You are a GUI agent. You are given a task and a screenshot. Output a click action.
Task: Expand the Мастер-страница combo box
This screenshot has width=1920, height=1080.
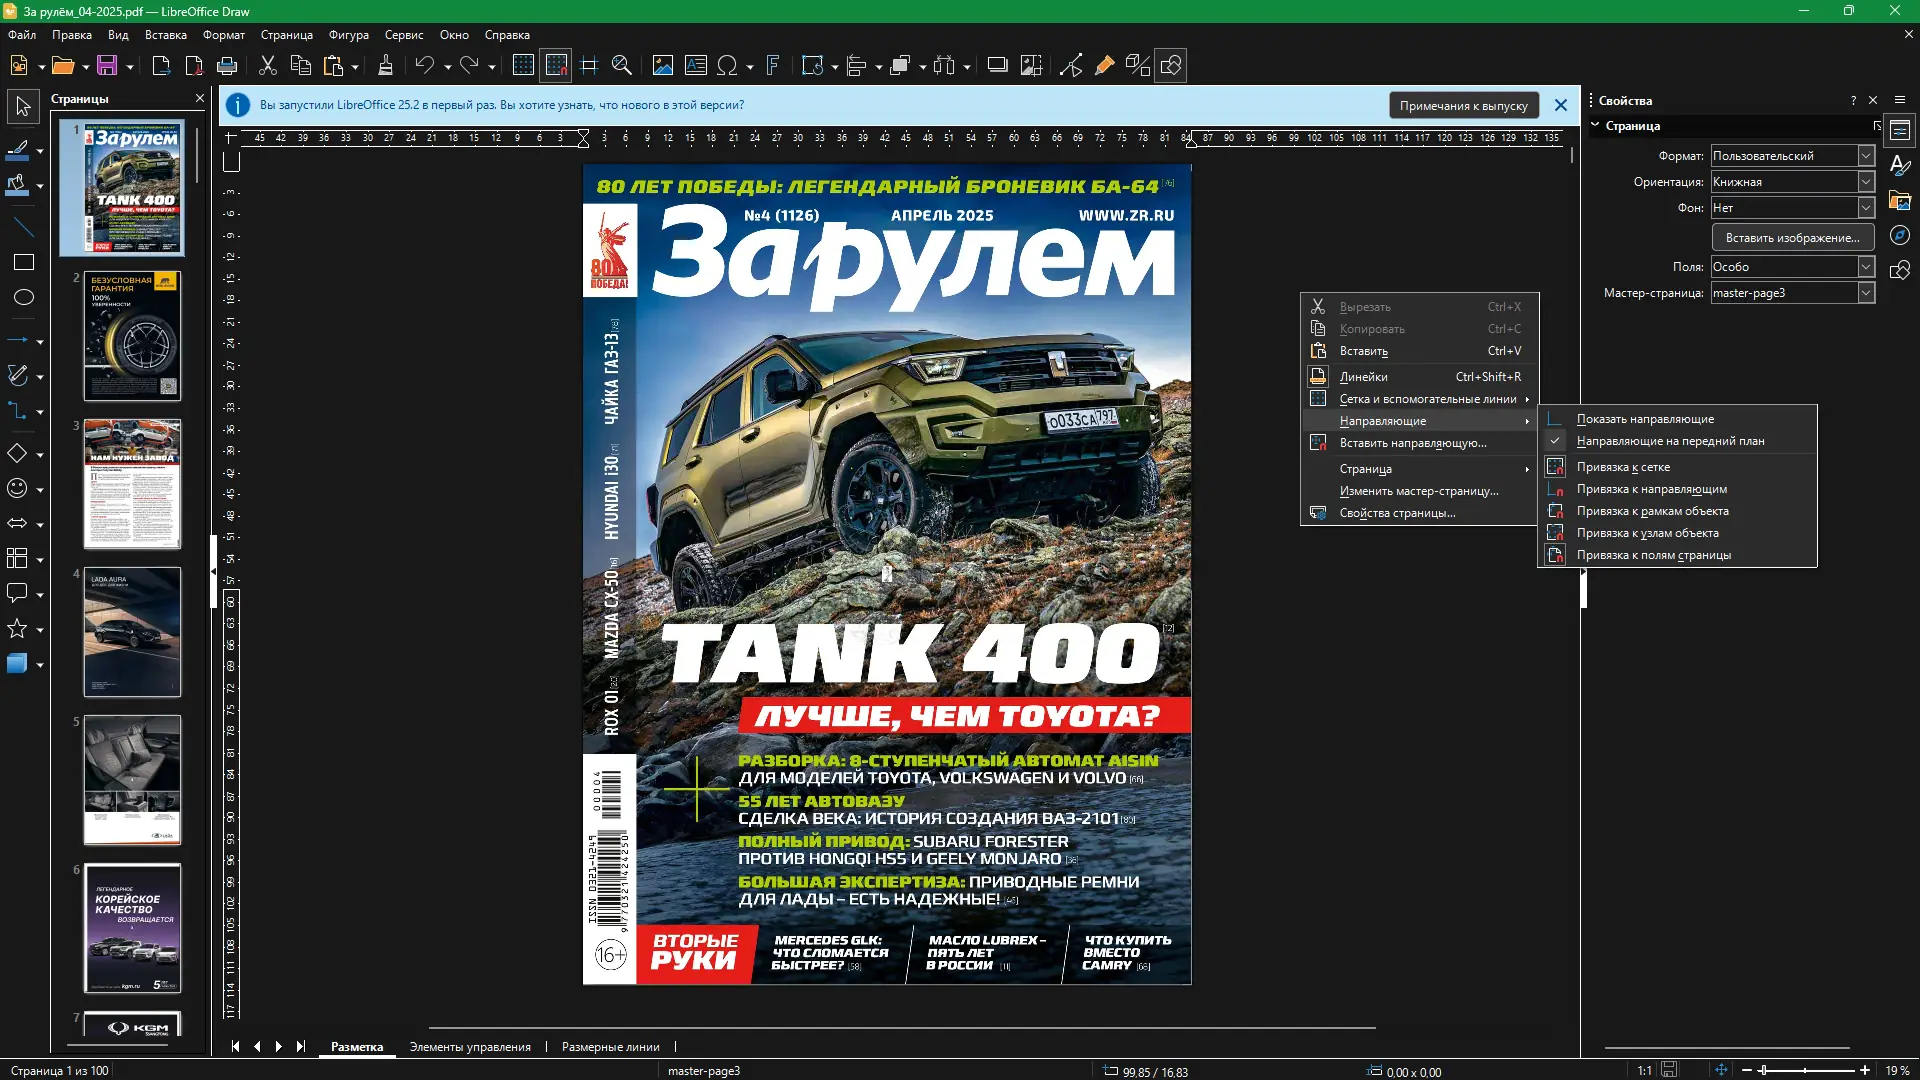coord(1866,293)
